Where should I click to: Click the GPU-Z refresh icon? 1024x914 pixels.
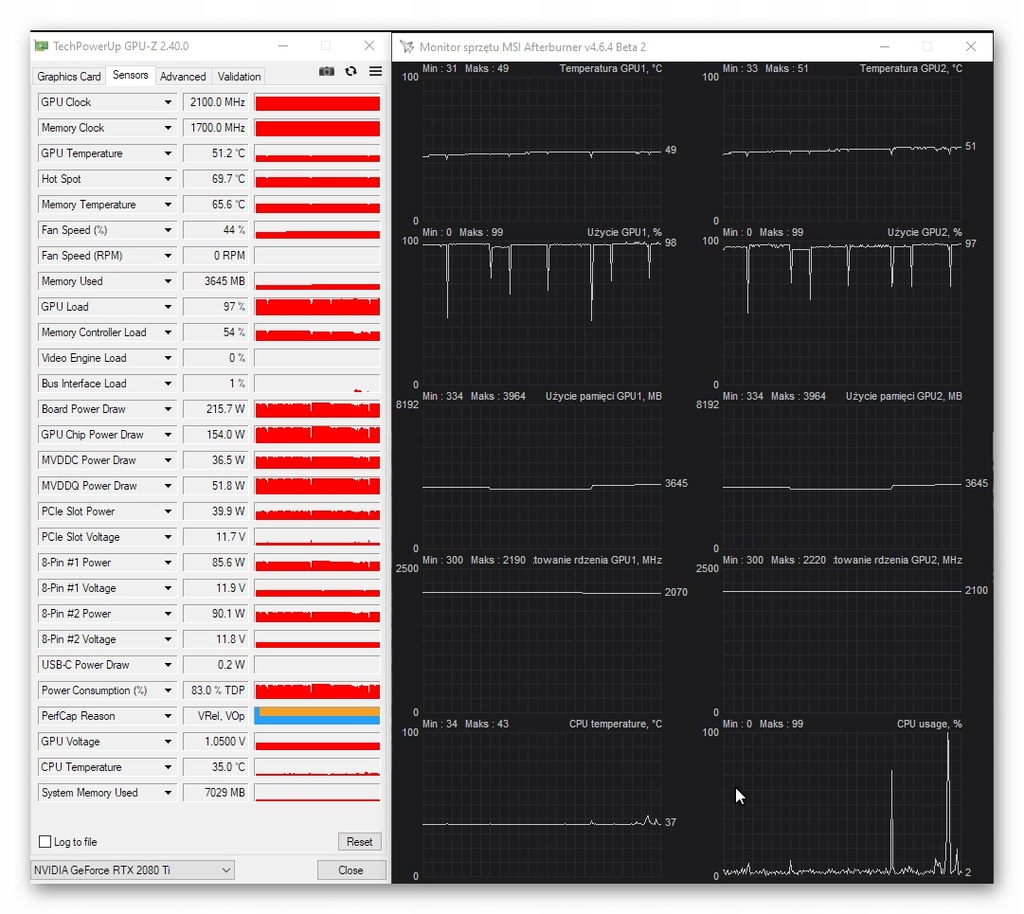pos(351,71)
